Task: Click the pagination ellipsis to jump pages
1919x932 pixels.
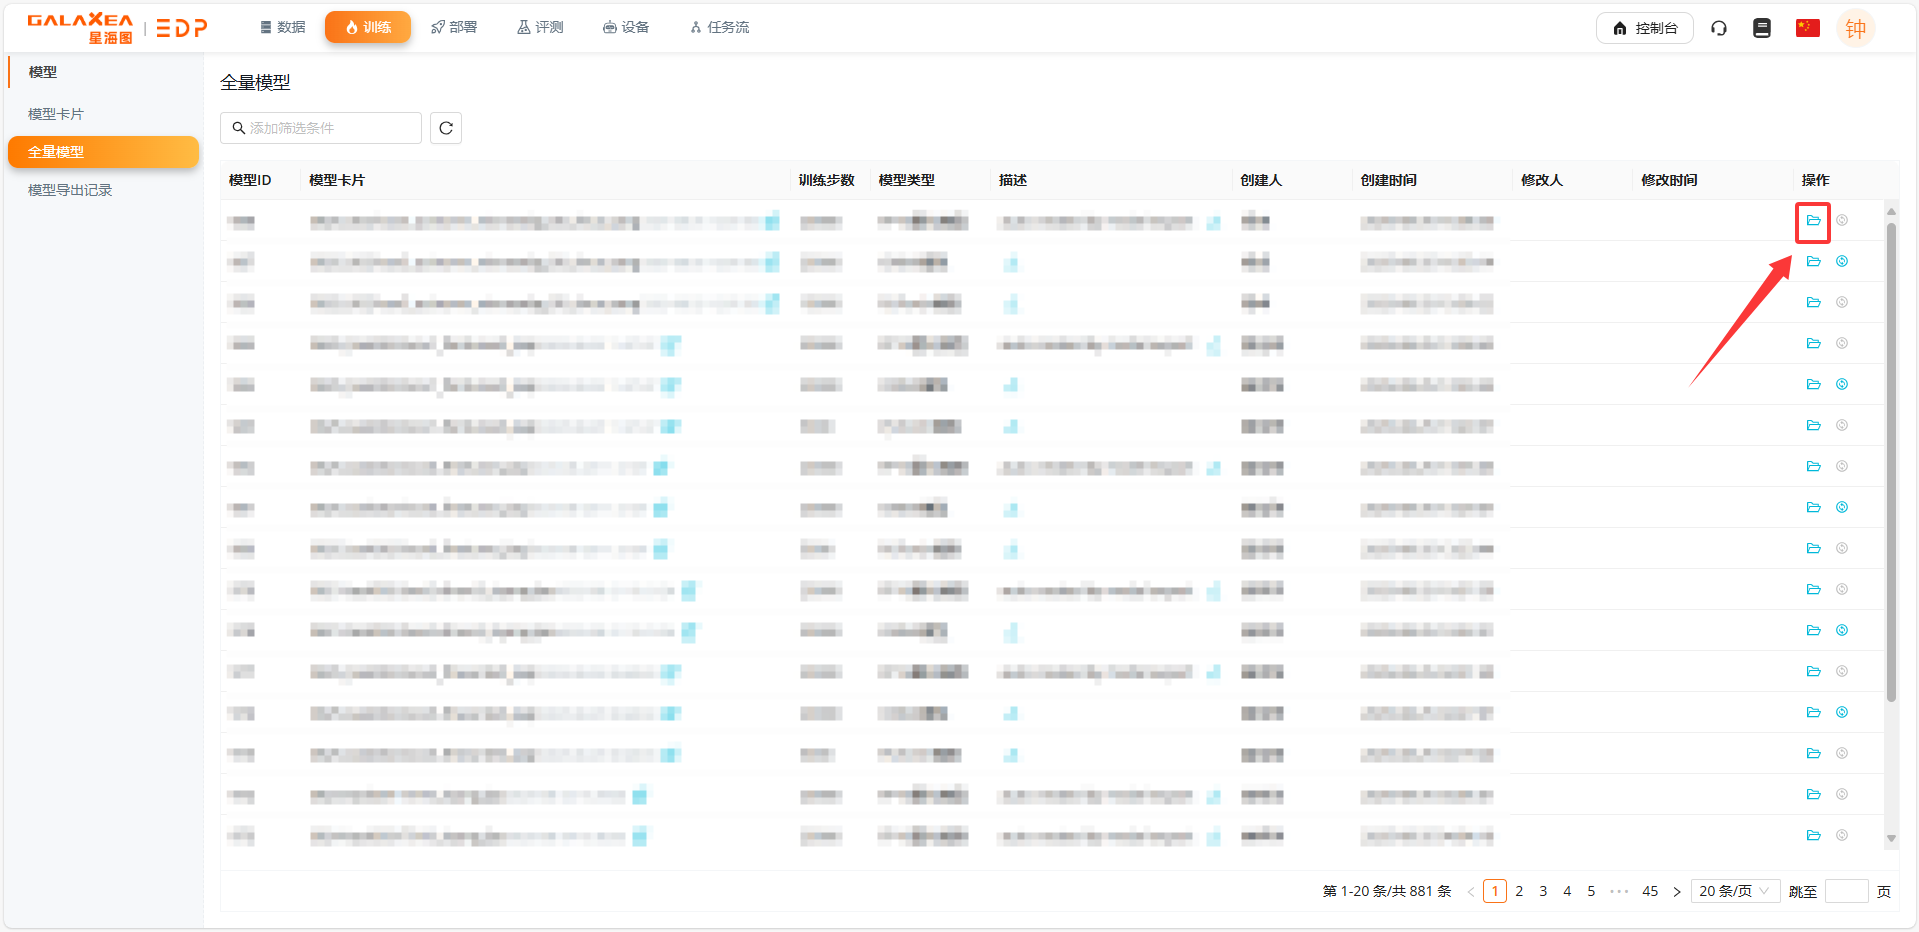Action: (x=1619, y=891)
